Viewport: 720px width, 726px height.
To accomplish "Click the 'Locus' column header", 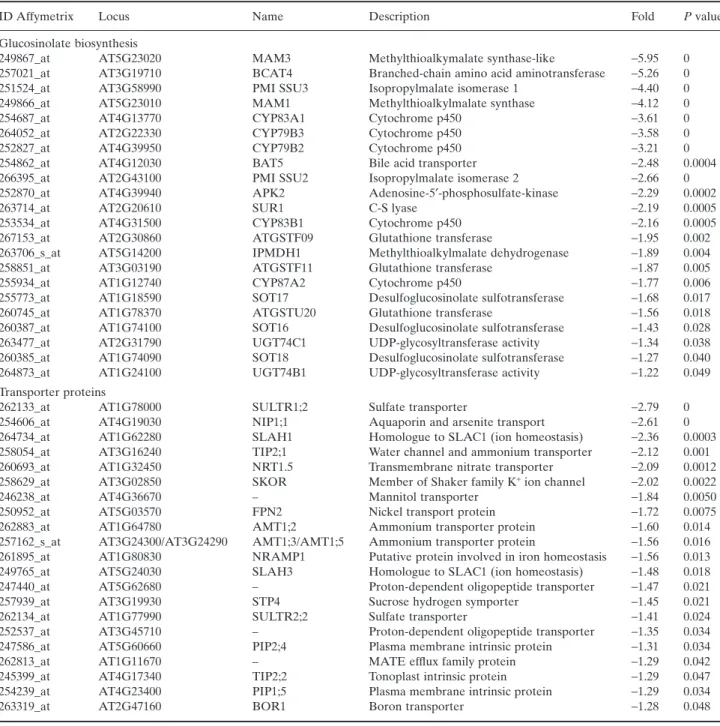I will (x=114, y=17).
